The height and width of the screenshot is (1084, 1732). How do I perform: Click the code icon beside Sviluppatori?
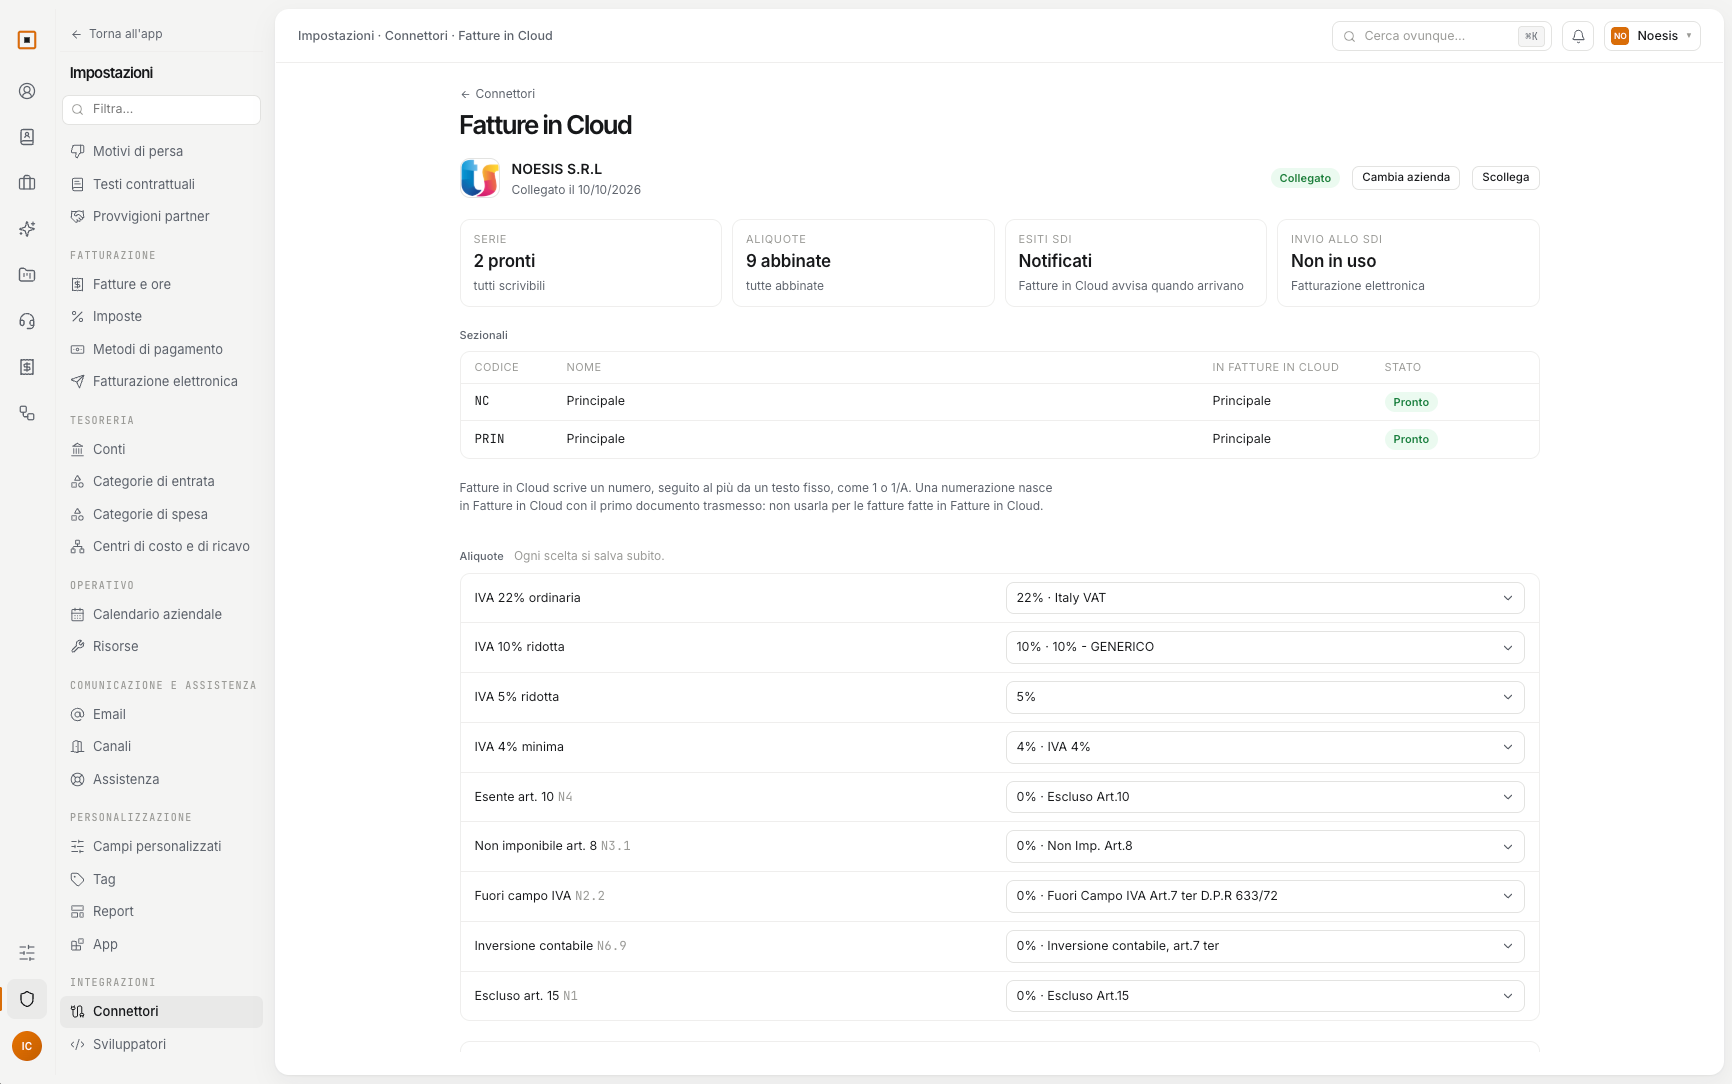(x=78, y=1045)
